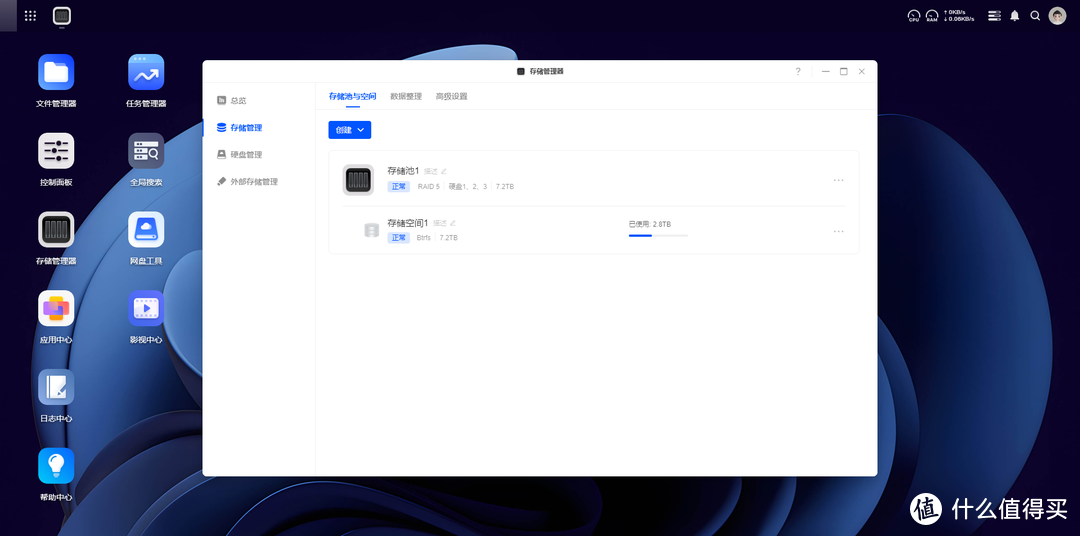Viewport: 1080px width, 536px height.
Task: Click the 正常 status badge of 存储池1
Action: [399, 187]
